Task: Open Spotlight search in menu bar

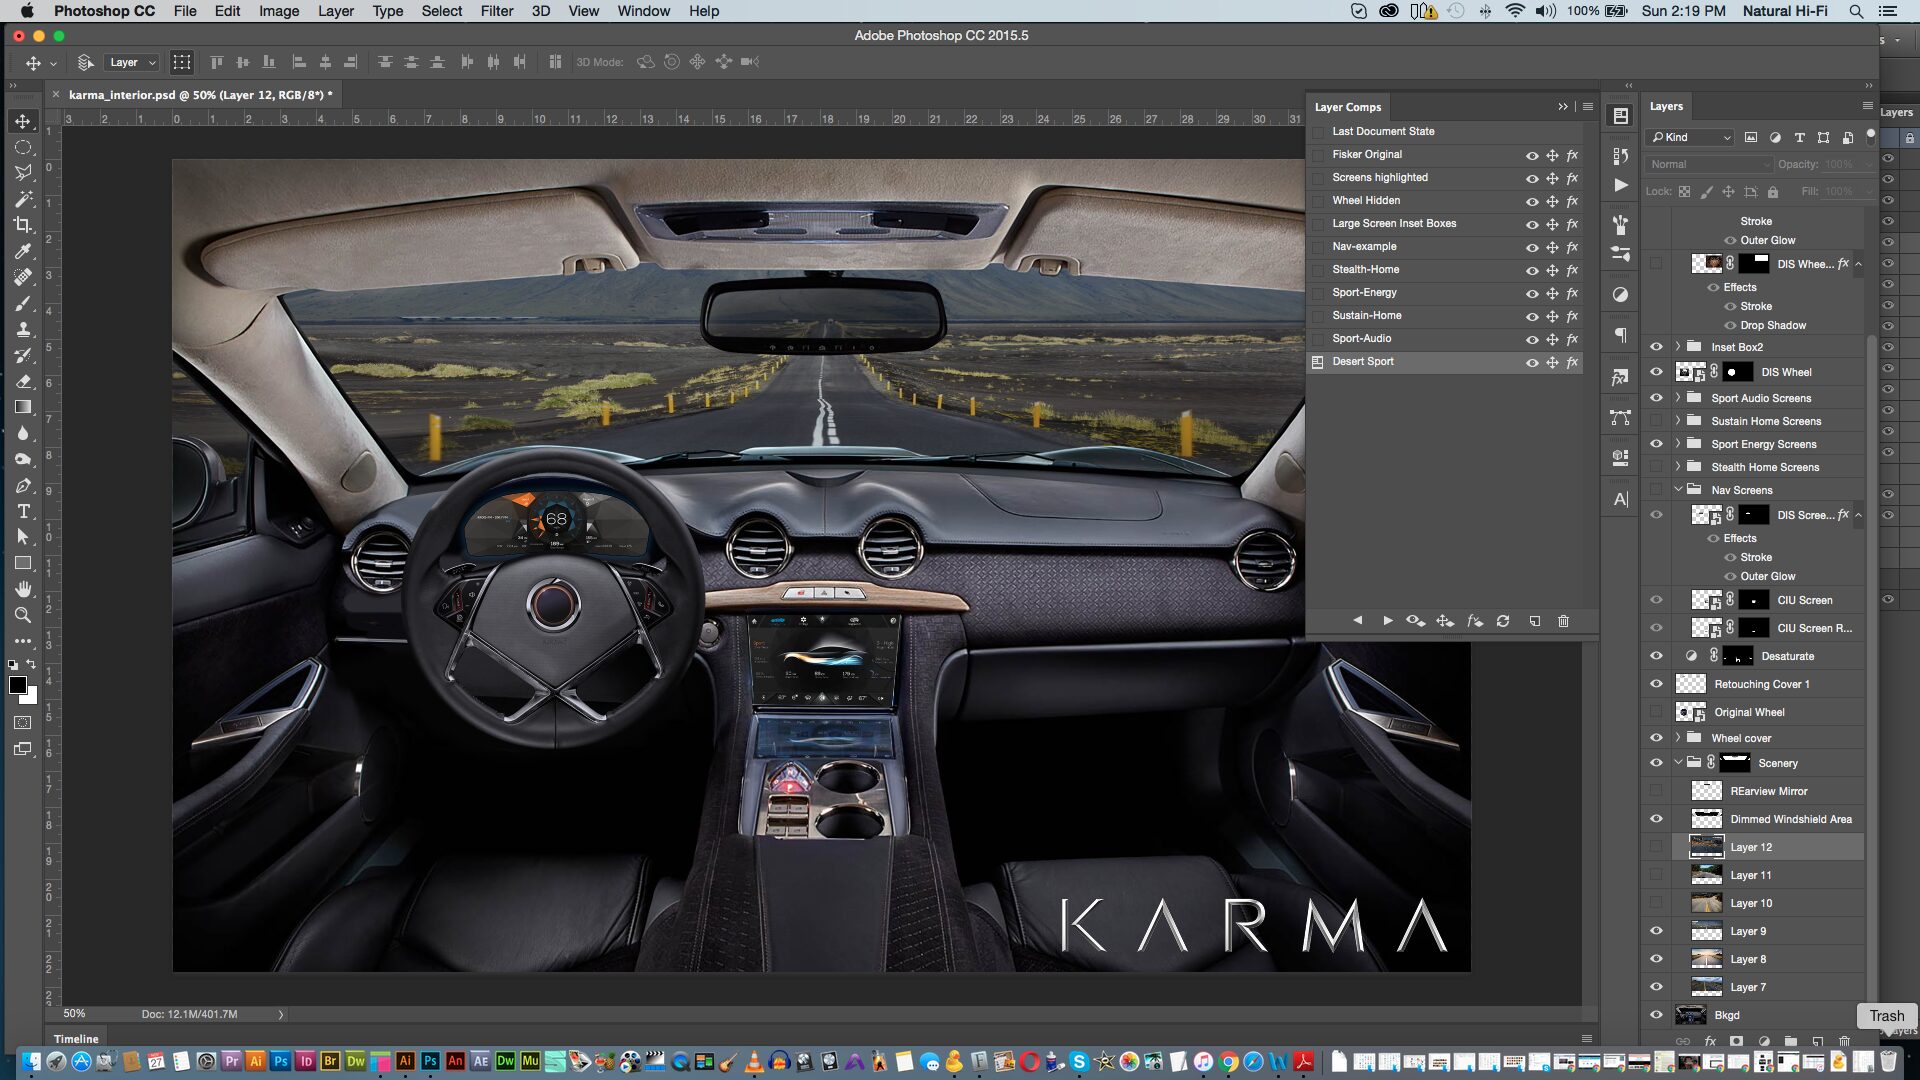Action: coord(1856,11)
